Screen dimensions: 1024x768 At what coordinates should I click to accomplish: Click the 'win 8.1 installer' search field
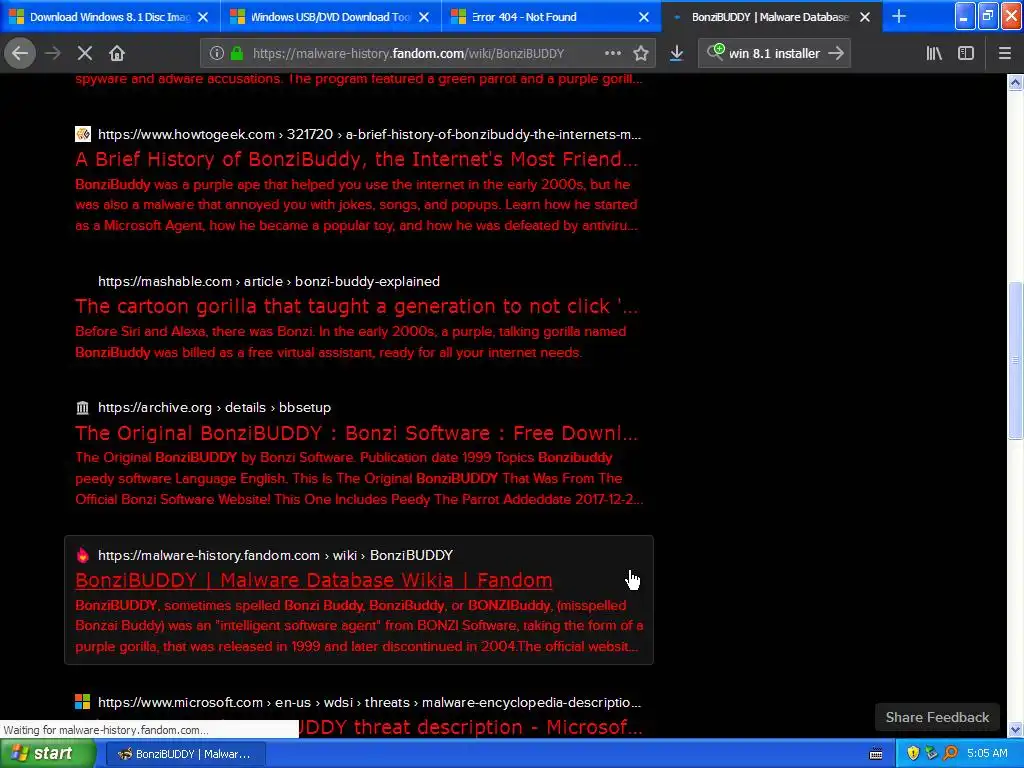(774, 54)
